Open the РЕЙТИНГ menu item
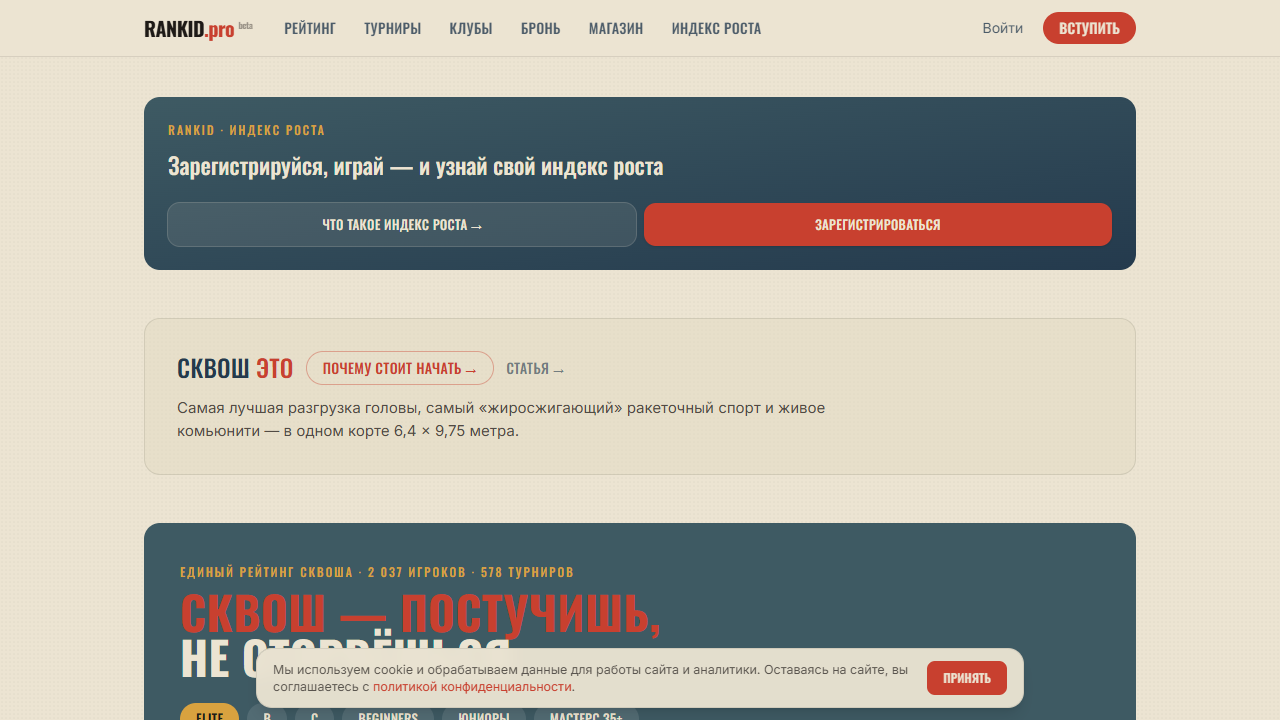The image size is (1280, 720). 310,28
